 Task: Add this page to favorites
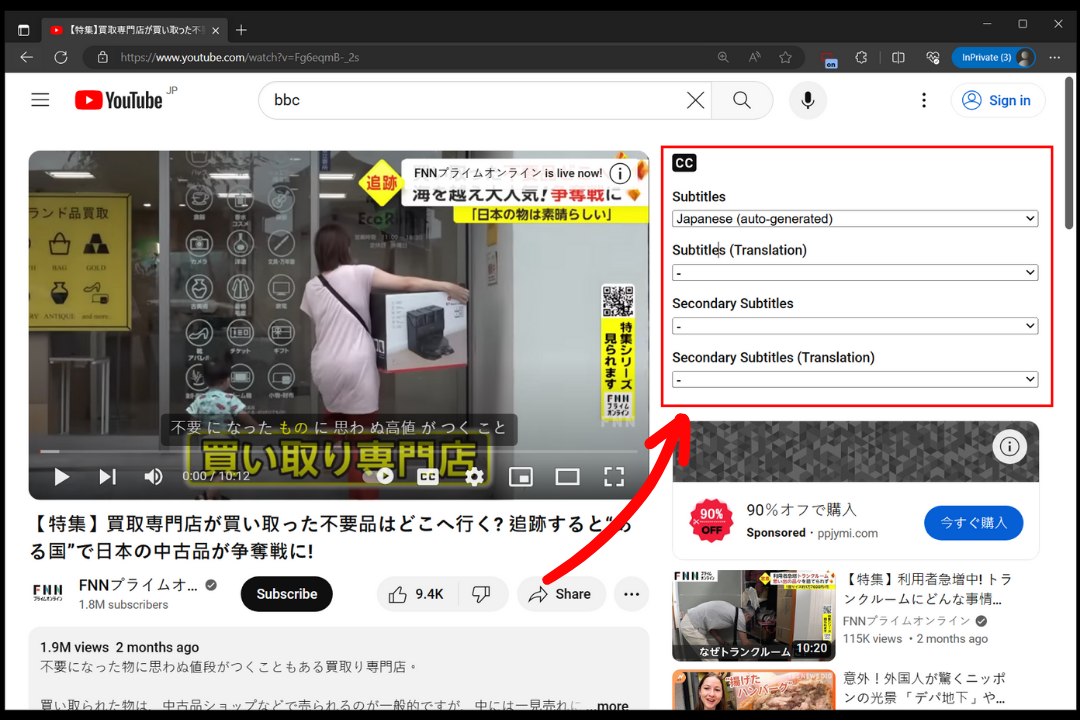click(x=785, y=57)
